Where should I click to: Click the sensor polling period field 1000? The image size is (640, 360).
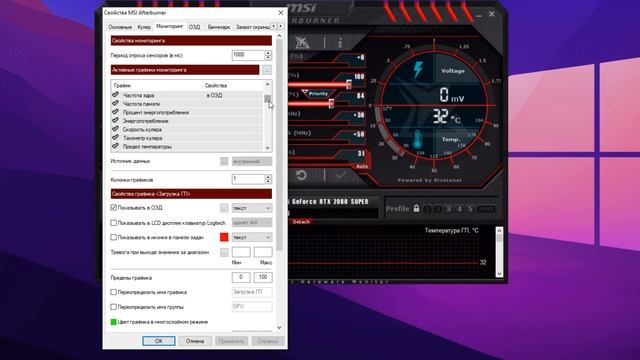coord(248,55)
